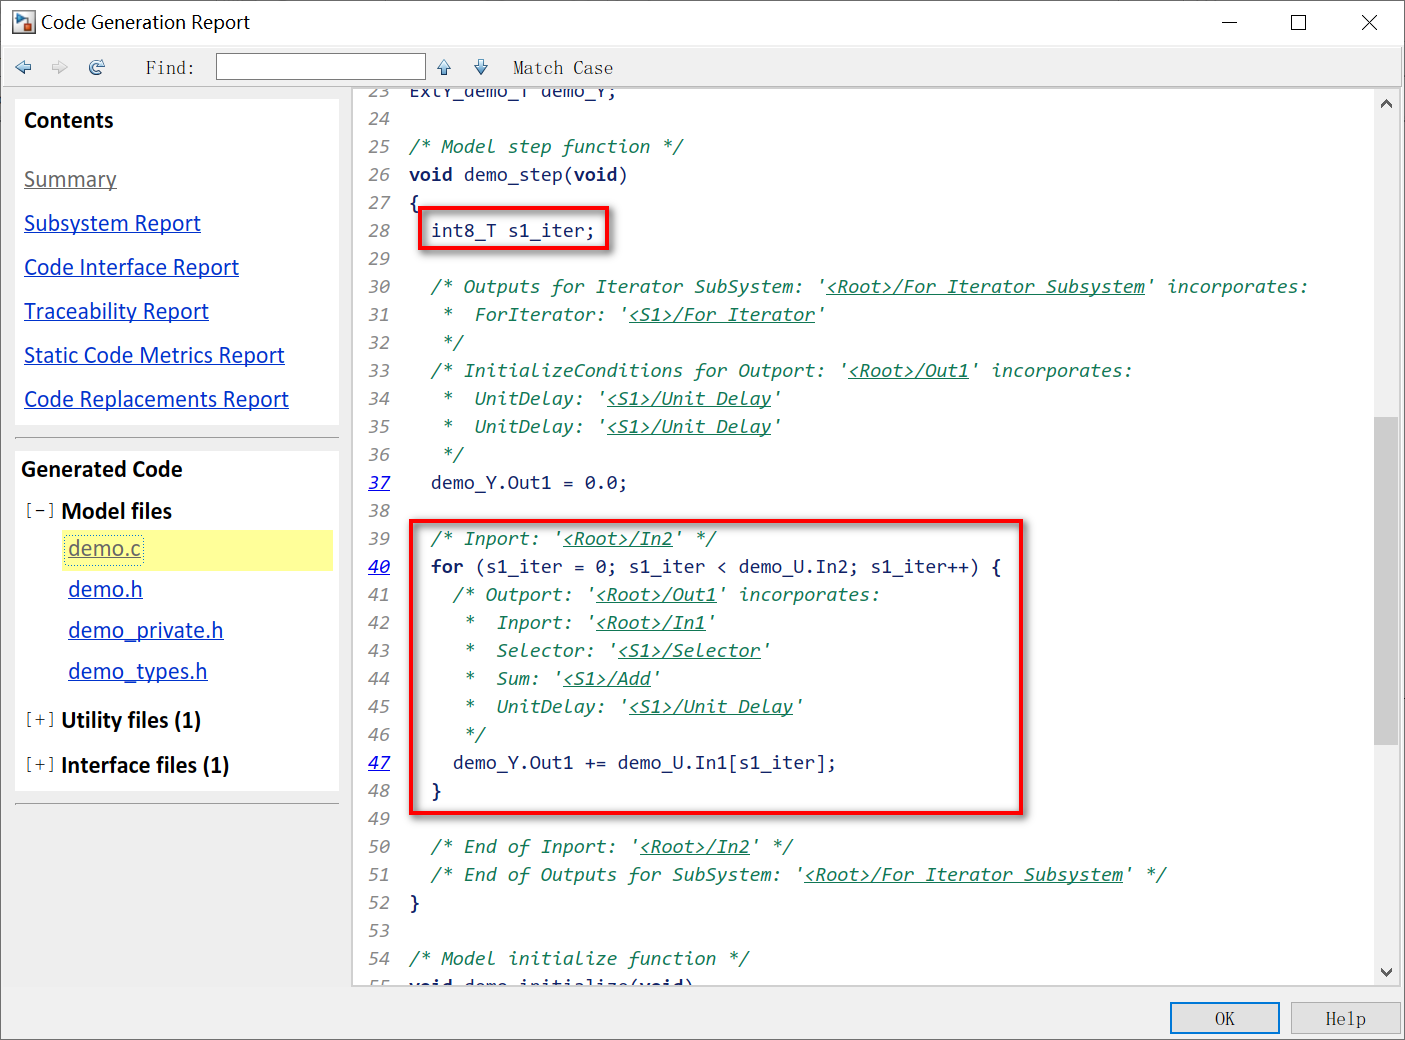This screenshot has height=1040, width=1405.
Task: Find previous match with the up arrow
Action: [444, 67]
